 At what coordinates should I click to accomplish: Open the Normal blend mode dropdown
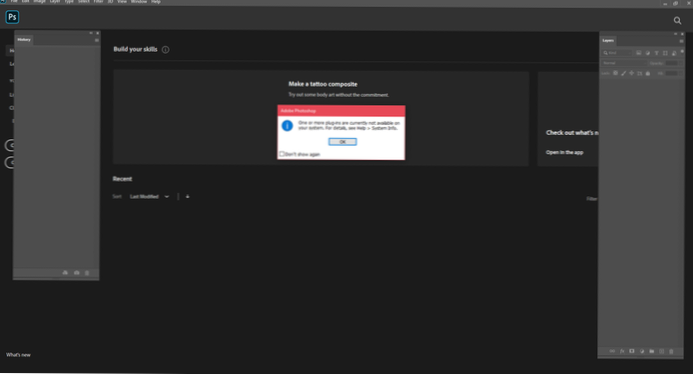(x=623, y=63)
